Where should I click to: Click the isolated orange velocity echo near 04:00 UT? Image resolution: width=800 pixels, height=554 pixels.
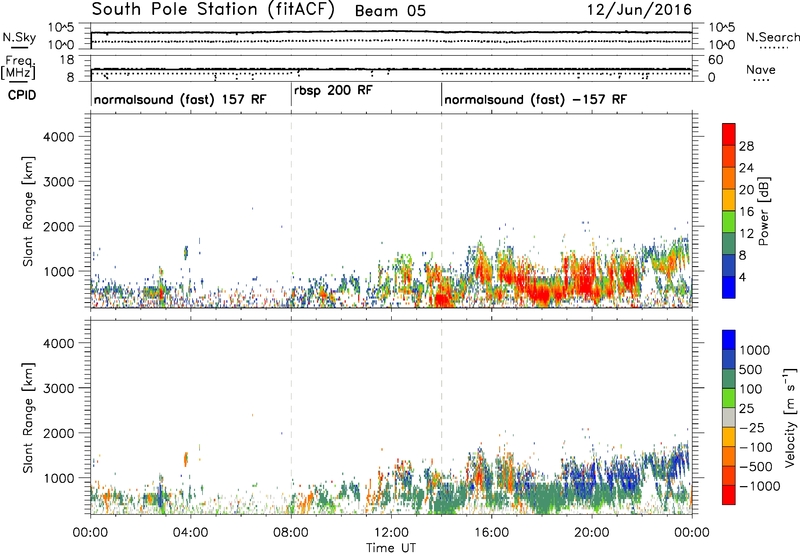[x=186, y=459]
